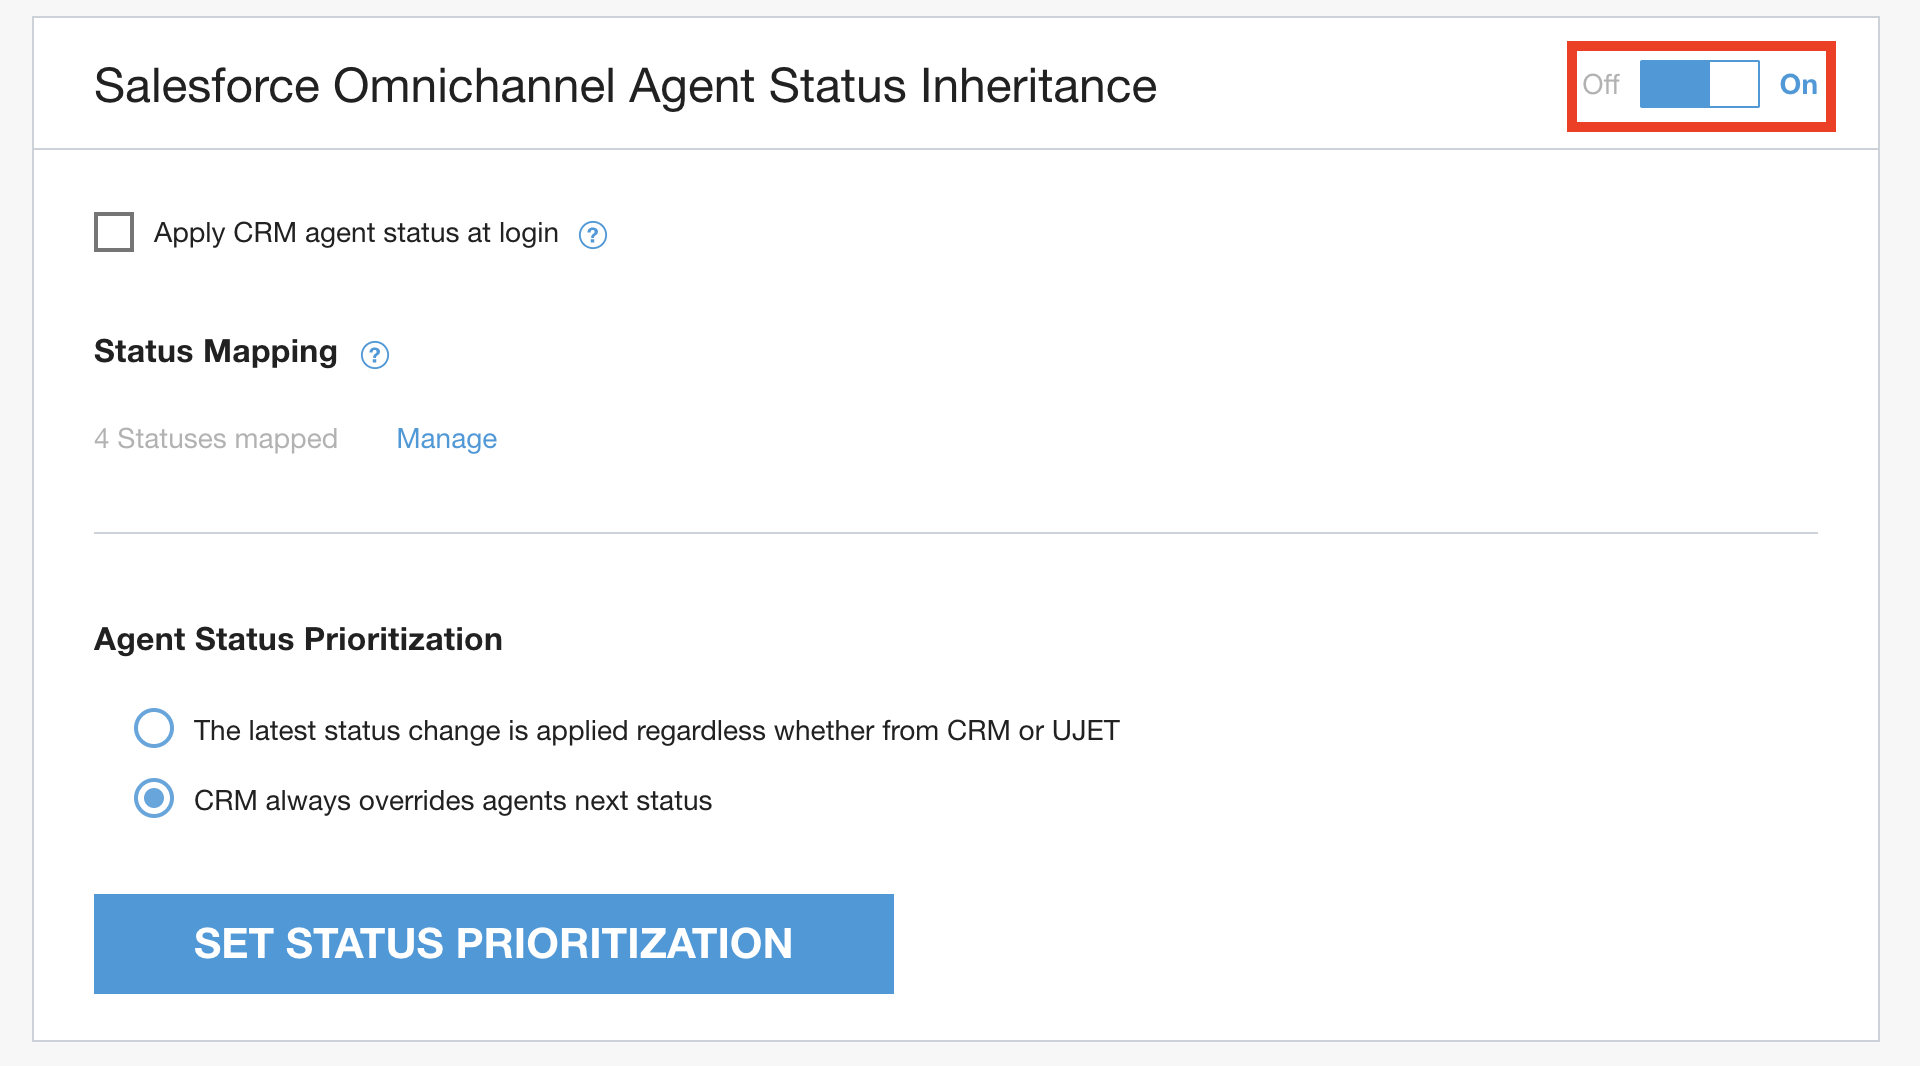Click the blue filled part of the toggle
Screen dimensions: 1920x1066
point(1674,84)
